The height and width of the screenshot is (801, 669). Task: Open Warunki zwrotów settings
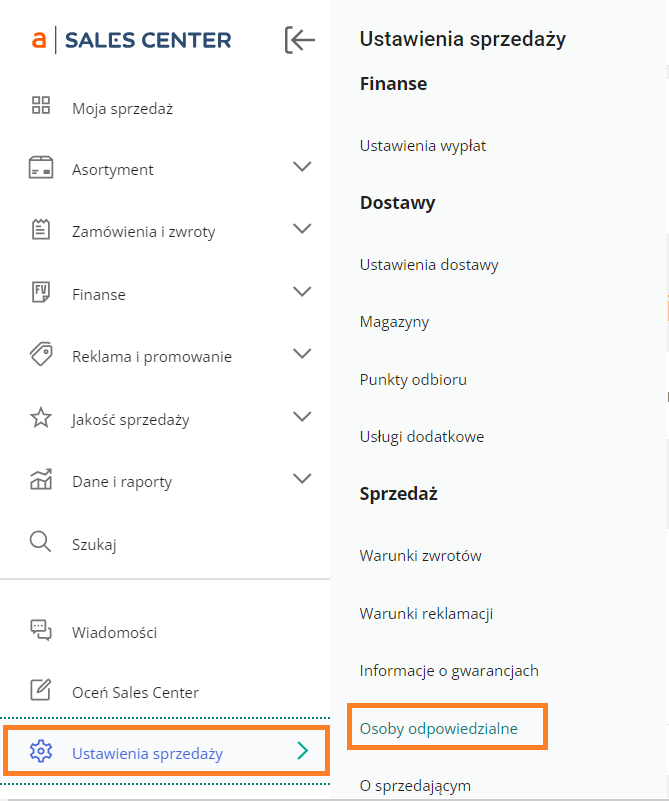point(421,556)
